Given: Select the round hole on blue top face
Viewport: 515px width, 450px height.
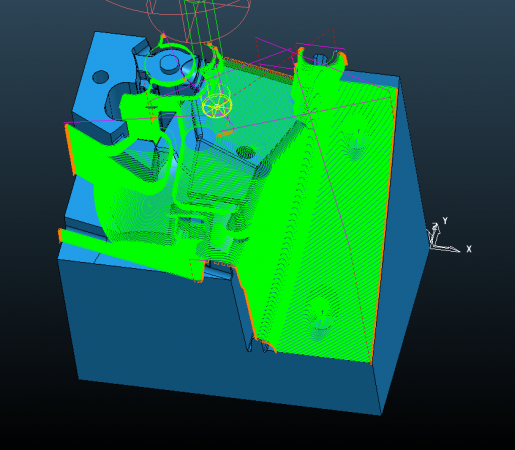Looking at the screenshot, I should [100, 77].
